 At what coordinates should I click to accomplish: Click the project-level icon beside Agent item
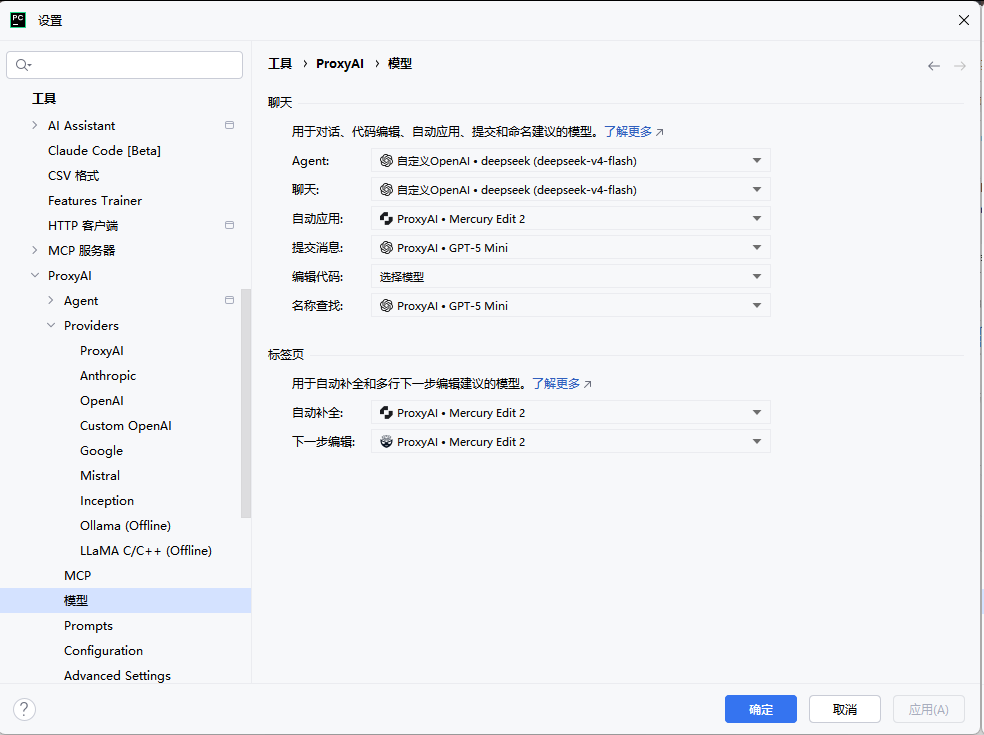coord(230,301)
